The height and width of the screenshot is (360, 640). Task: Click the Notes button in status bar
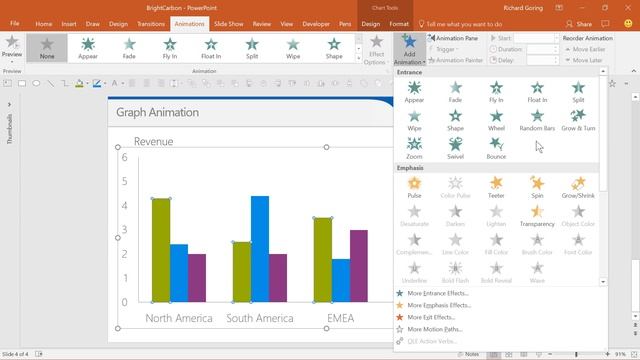click(x=468, y=354)
